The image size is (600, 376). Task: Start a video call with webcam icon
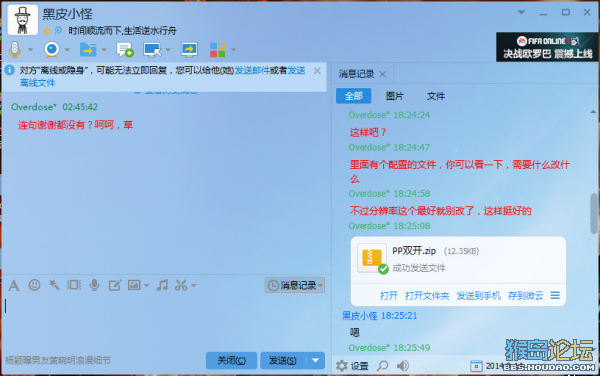[52, 49]
